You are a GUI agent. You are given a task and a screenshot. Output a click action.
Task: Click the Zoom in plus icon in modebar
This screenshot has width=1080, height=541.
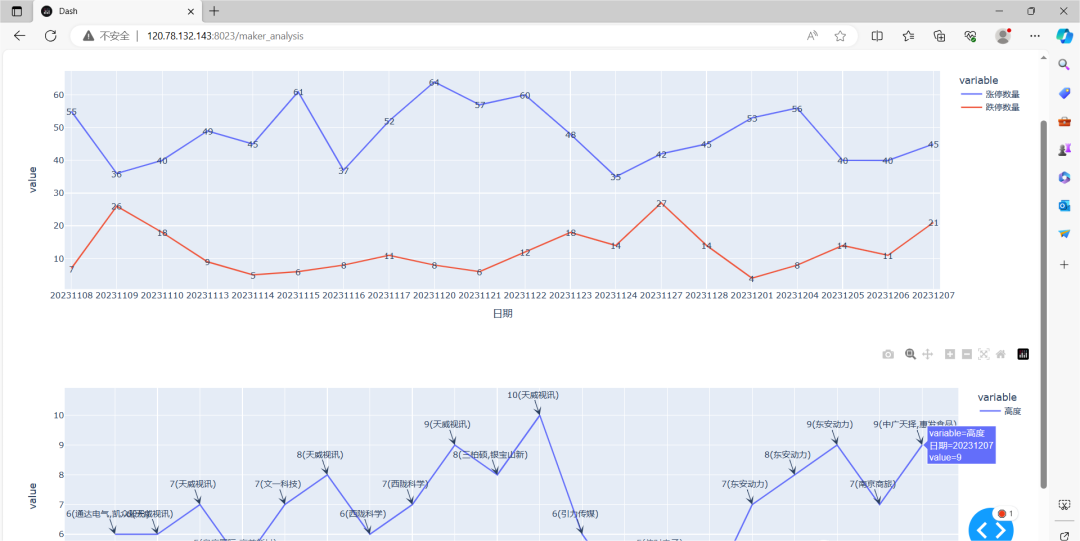(x=950, y=354)
